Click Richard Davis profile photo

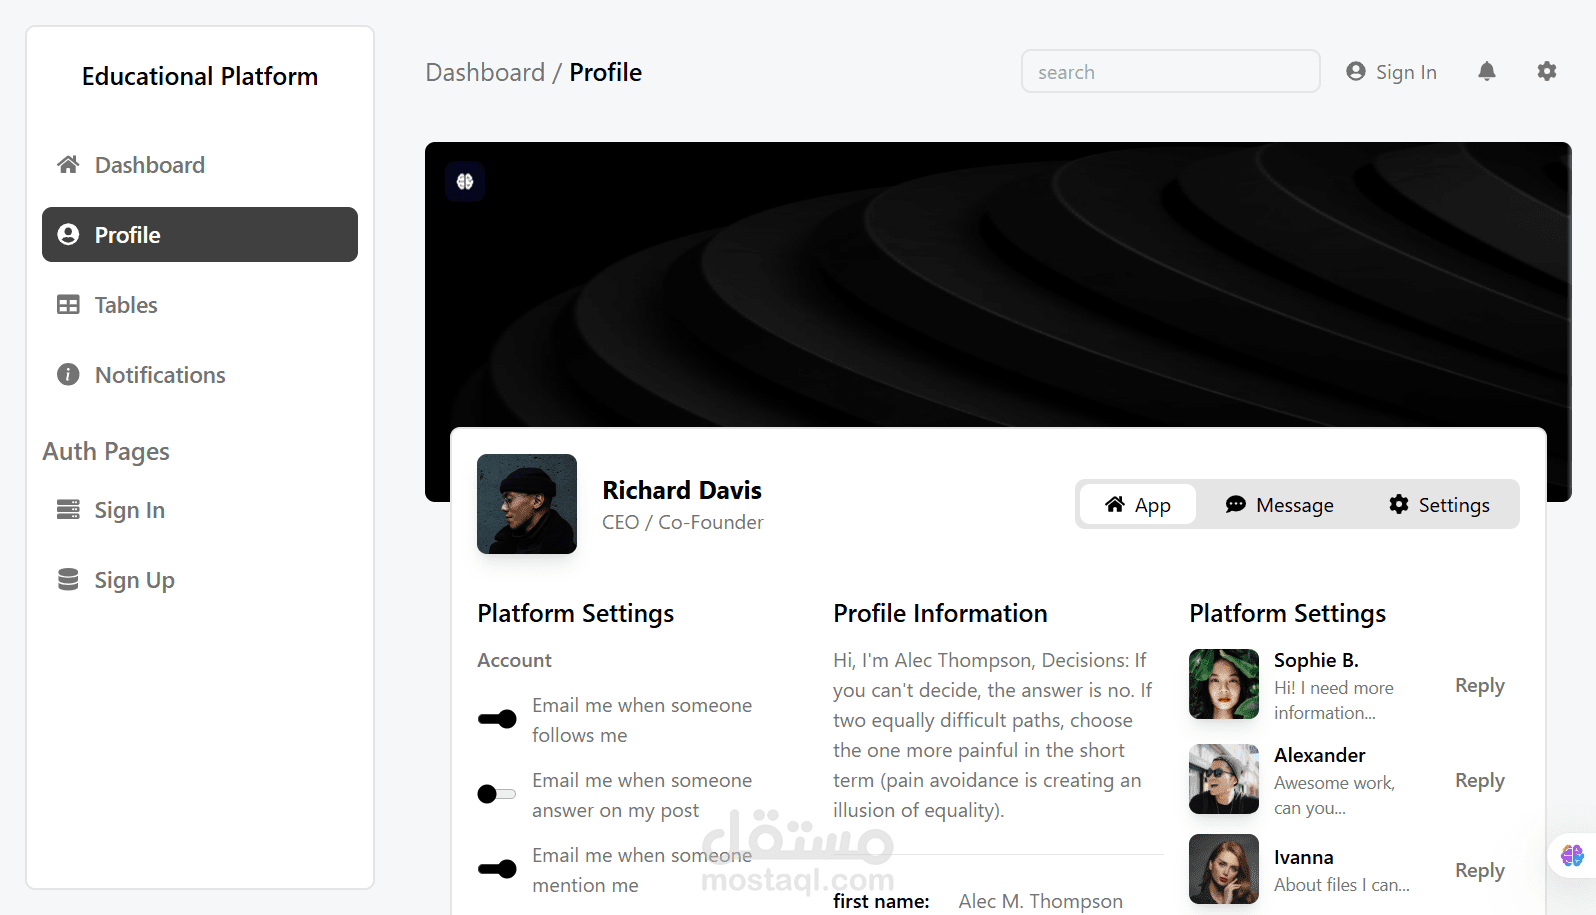(x=527, y=504)
